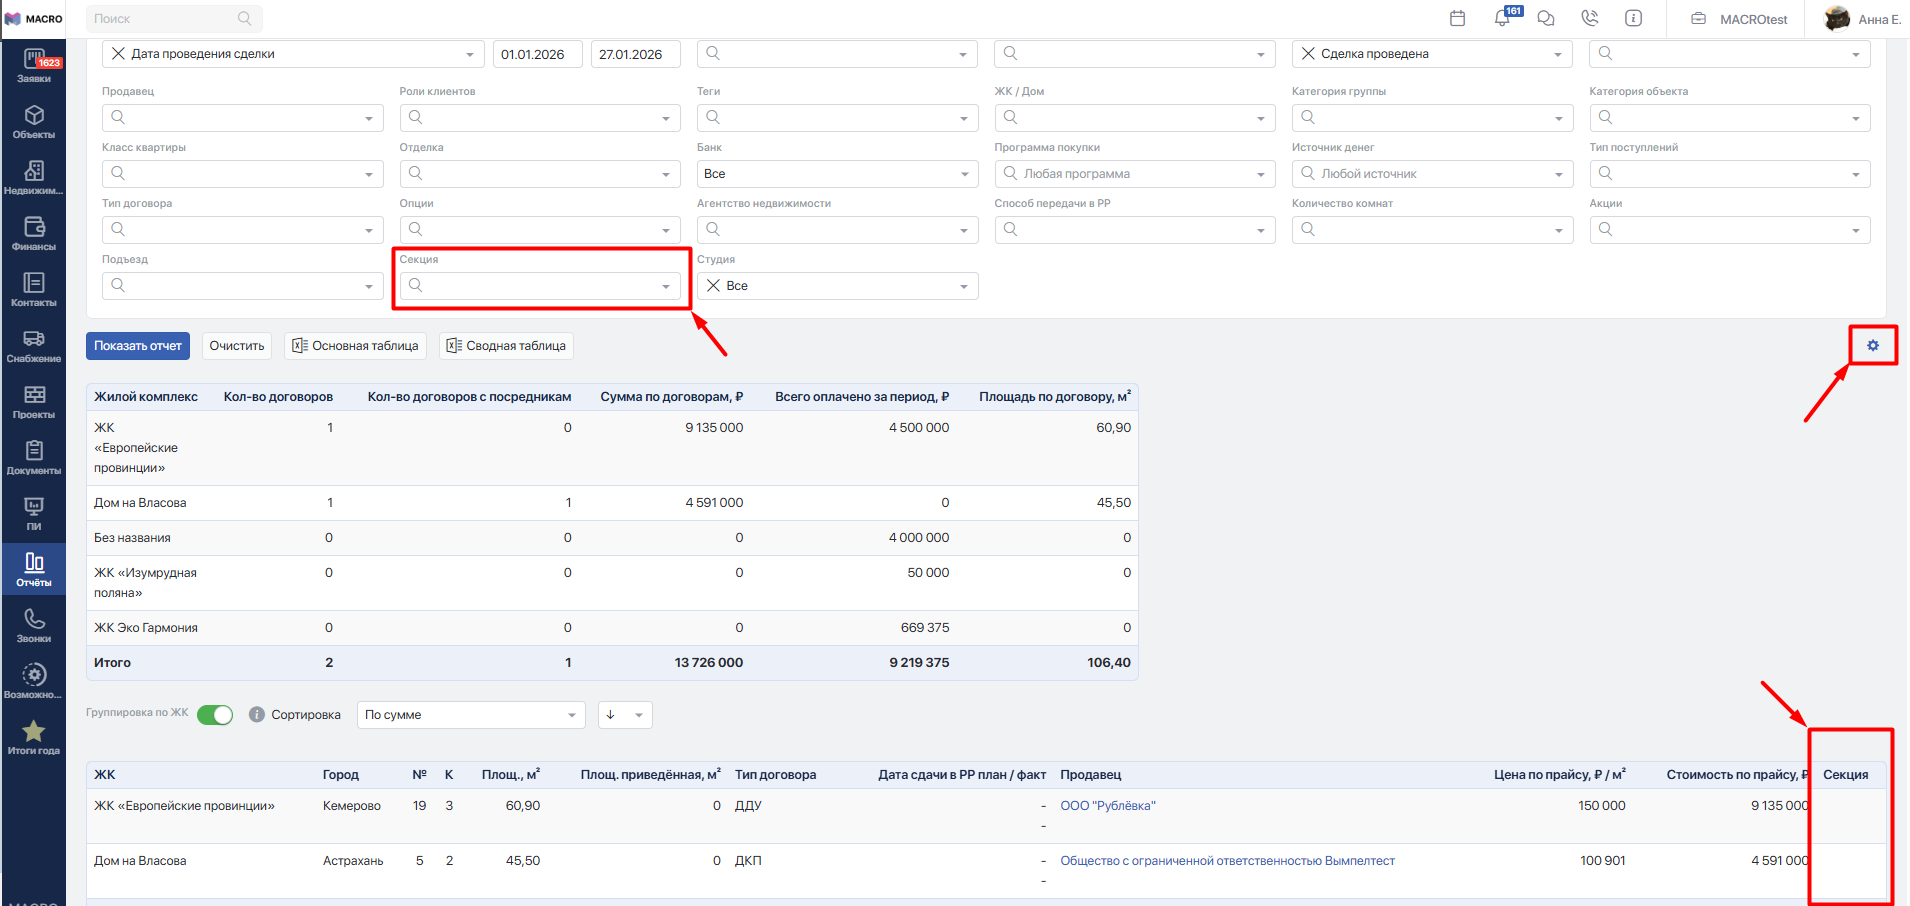1910x906 pixels.
Task: Open Документы menu item in sidebar
Action: pyautogui.click(x=34, y=458)
